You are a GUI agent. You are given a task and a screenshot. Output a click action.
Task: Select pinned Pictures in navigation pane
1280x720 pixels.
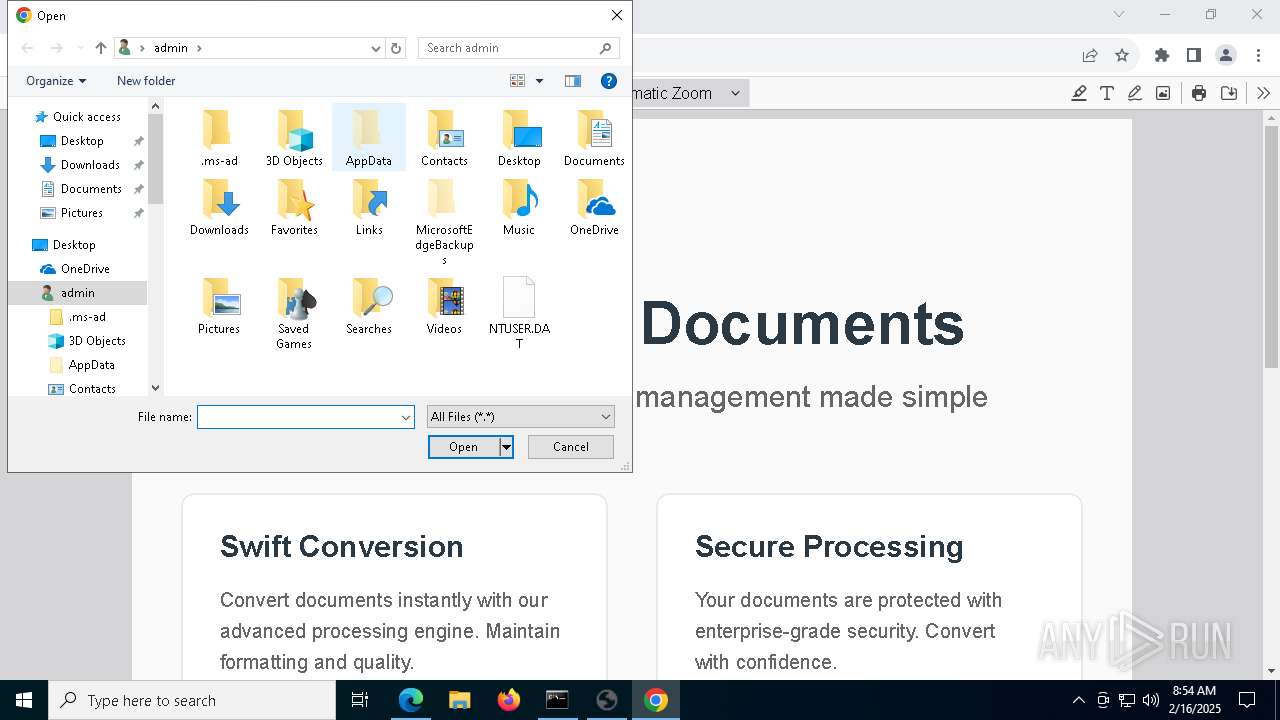[82, 213]
